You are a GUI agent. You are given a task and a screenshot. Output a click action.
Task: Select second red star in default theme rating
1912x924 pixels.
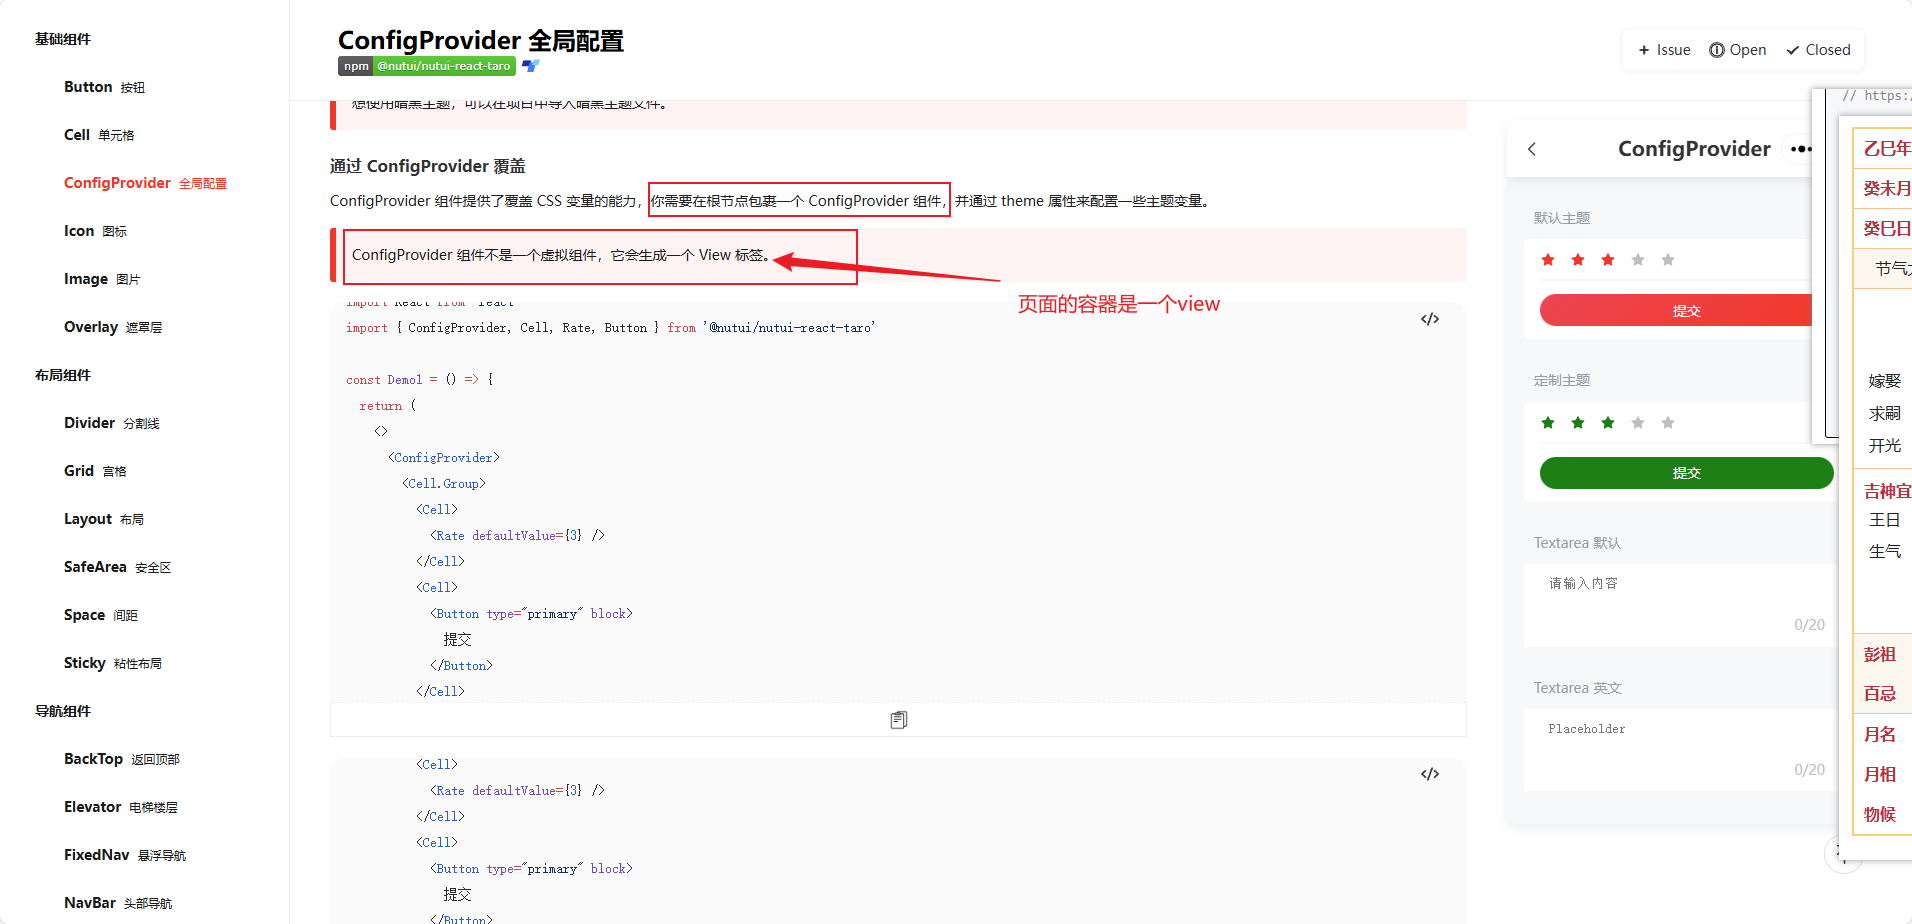point(1578,260)
